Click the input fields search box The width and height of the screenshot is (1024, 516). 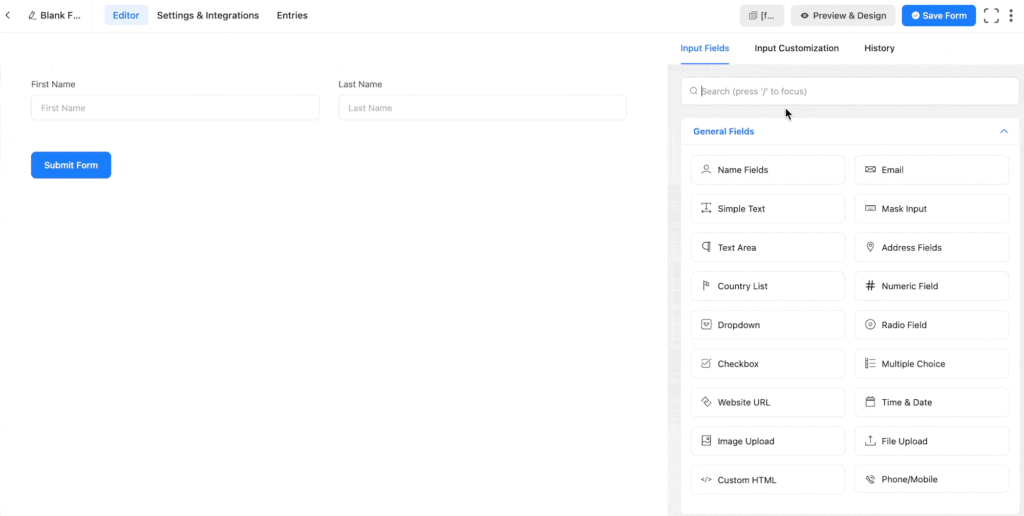[x=850, y=91]
